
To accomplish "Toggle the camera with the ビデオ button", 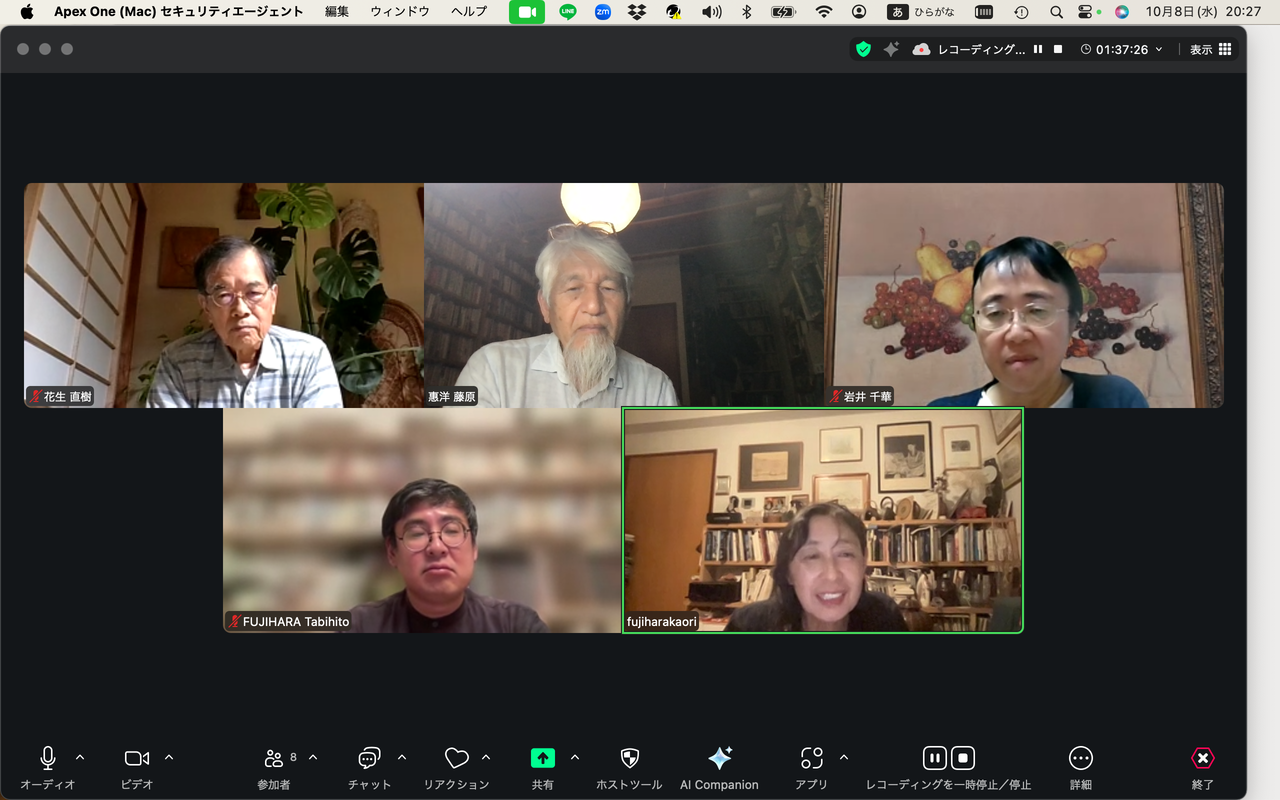I will [137, 767].
